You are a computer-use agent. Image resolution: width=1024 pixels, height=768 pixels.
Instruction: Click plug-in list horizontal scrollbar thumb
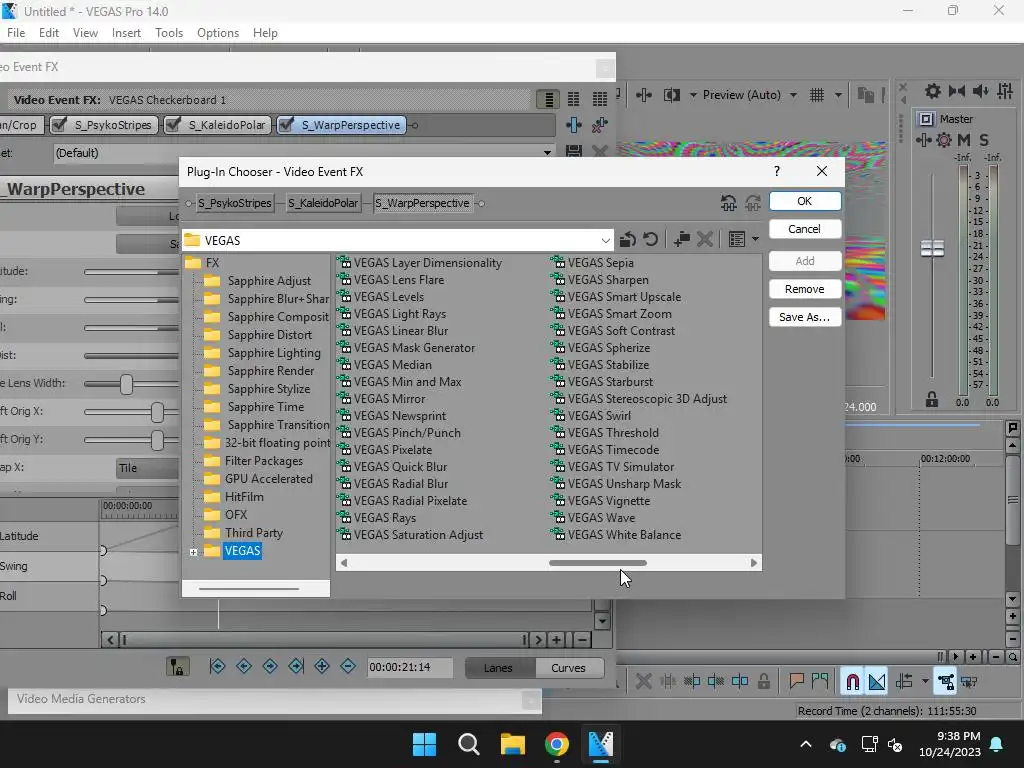pos(598,563)
